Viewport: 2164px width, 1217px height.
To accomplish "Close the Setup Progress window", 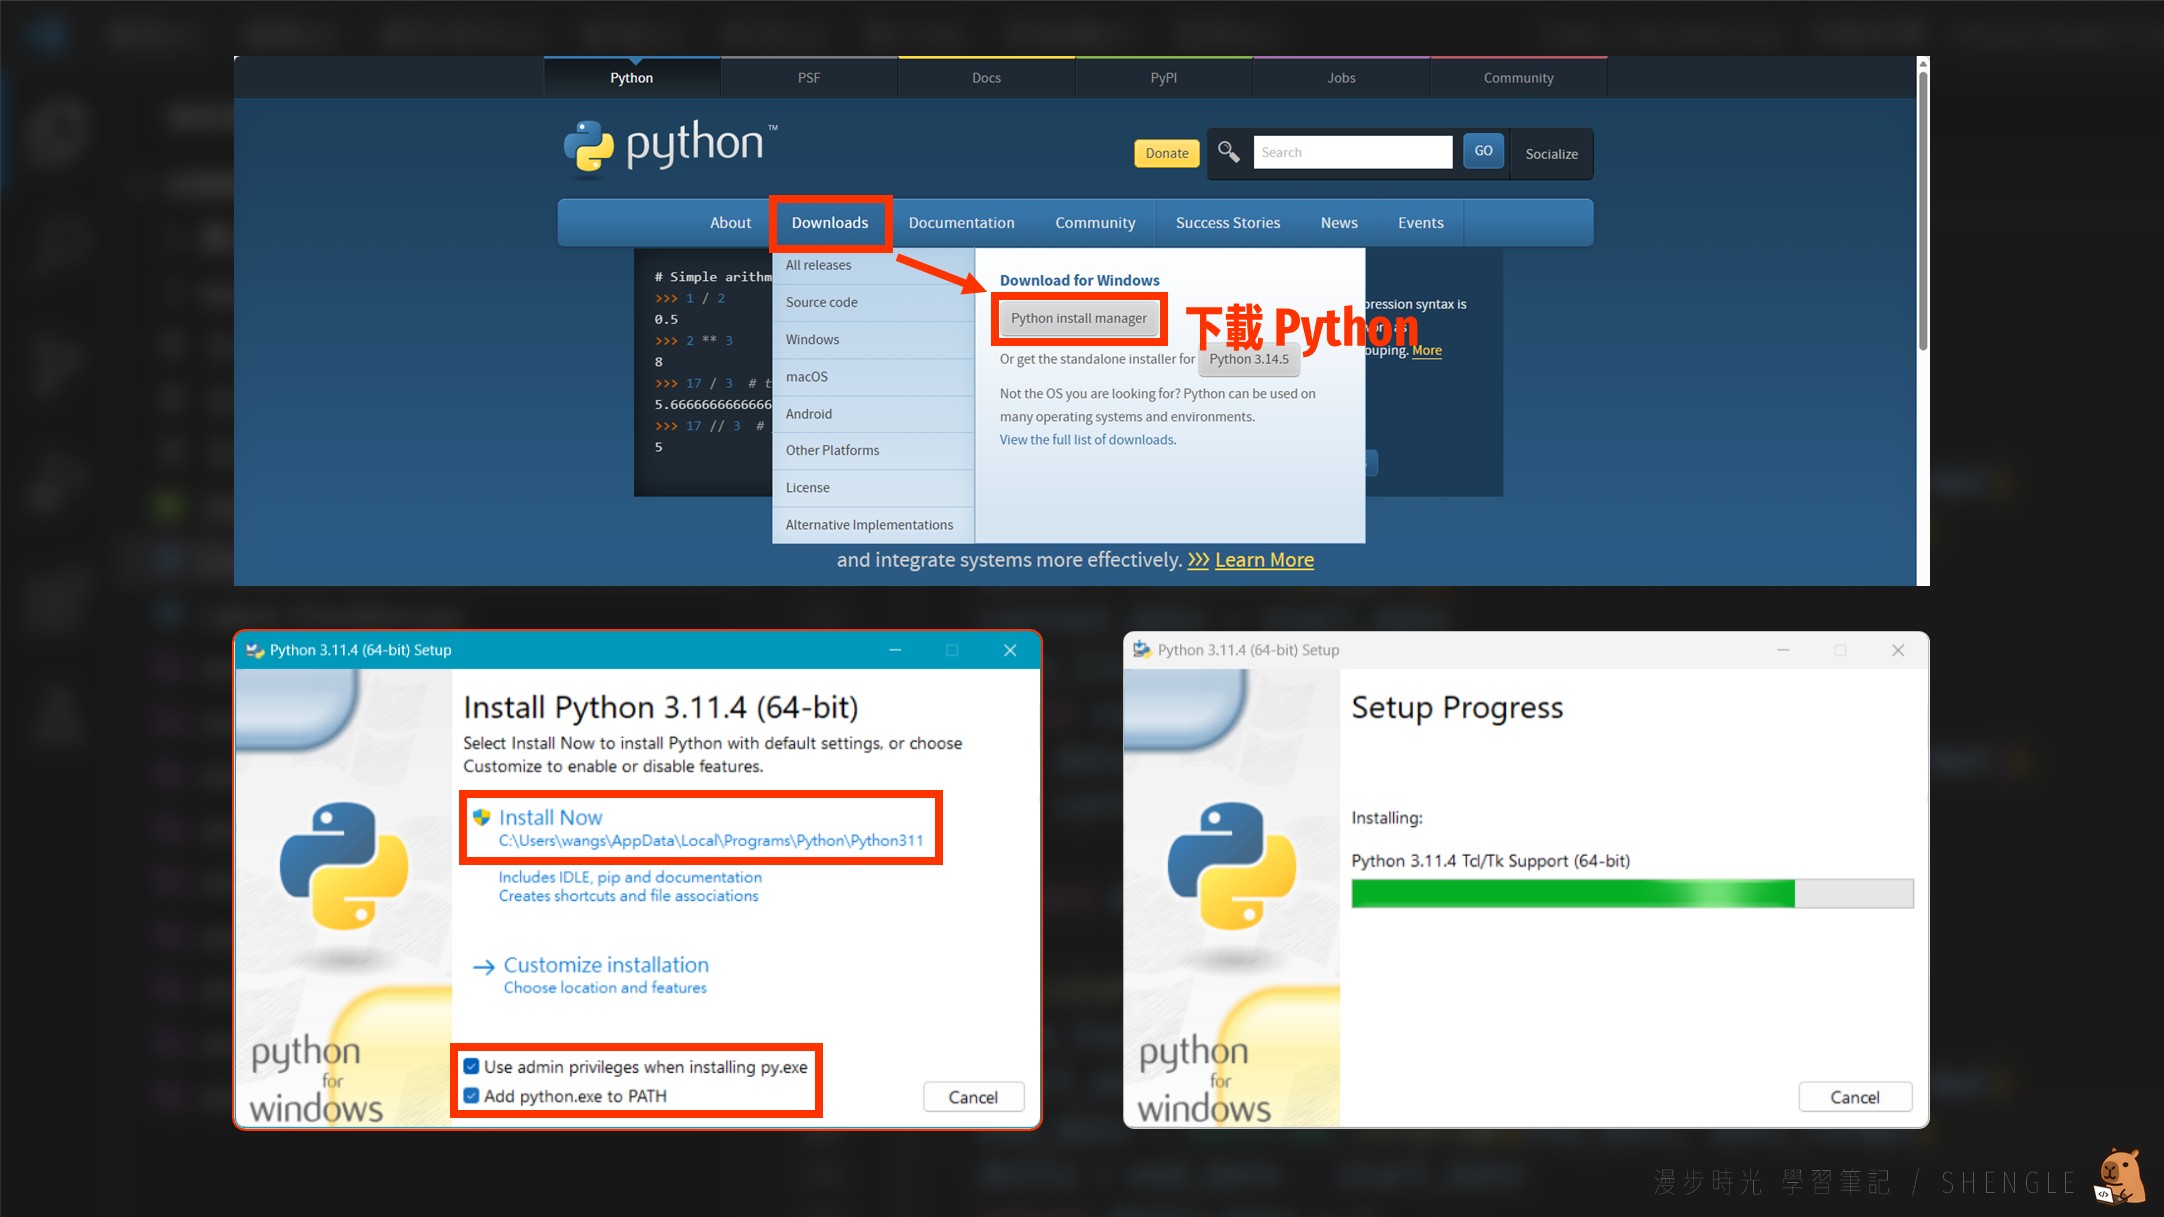I will point(1898,650).
